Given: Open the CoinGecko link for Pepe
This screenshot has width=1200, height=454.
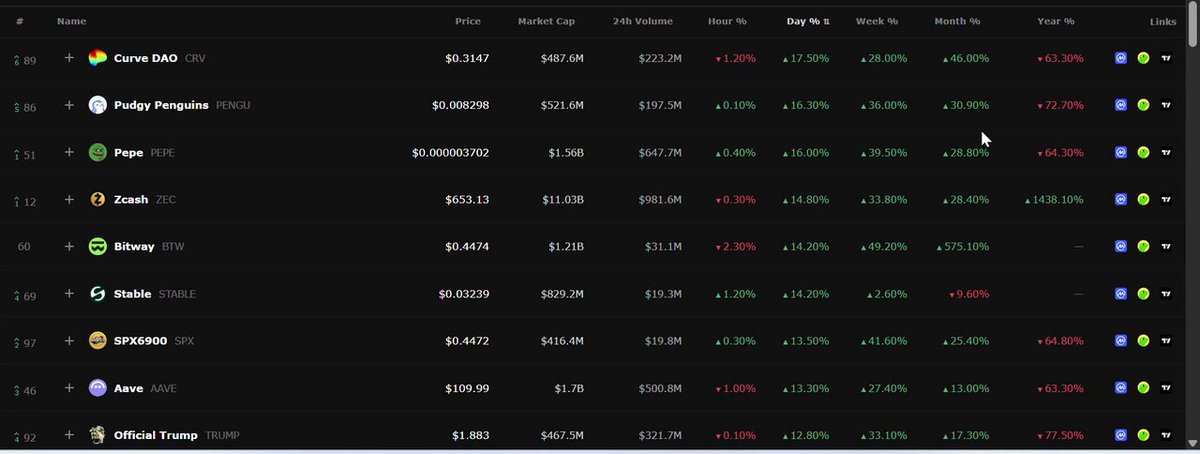Looking at the screenshot, I should tap(1143, 153).
